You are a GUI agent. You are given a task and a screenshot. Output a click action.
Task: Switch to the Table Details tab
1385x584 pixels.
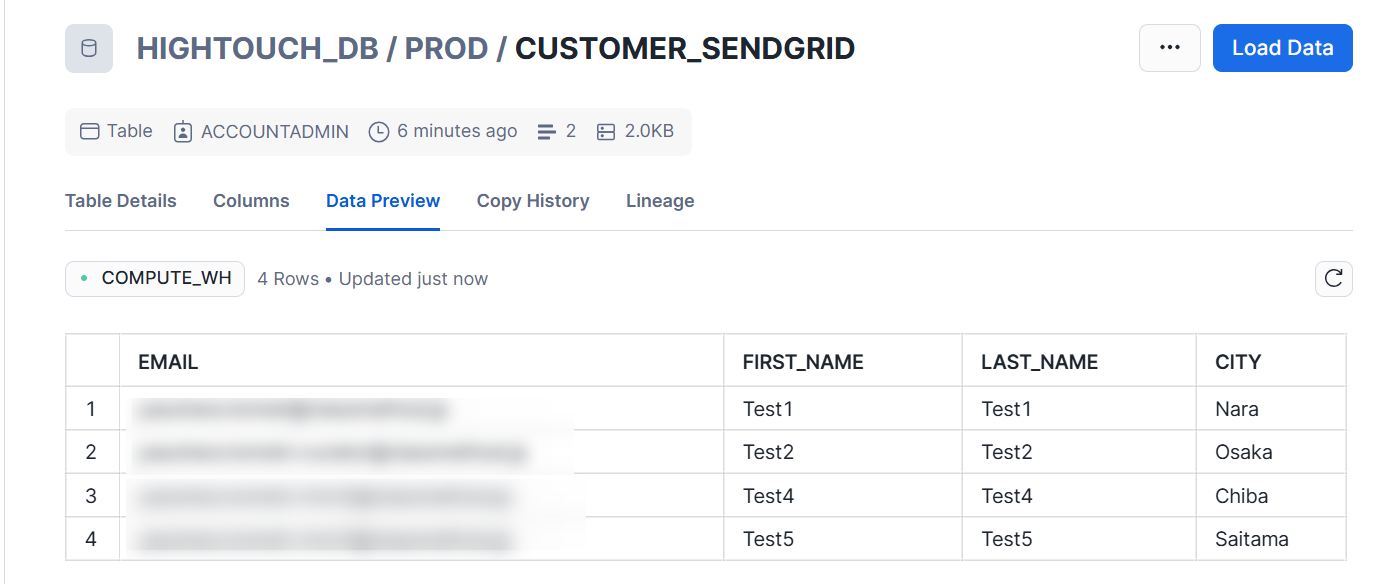120,201
